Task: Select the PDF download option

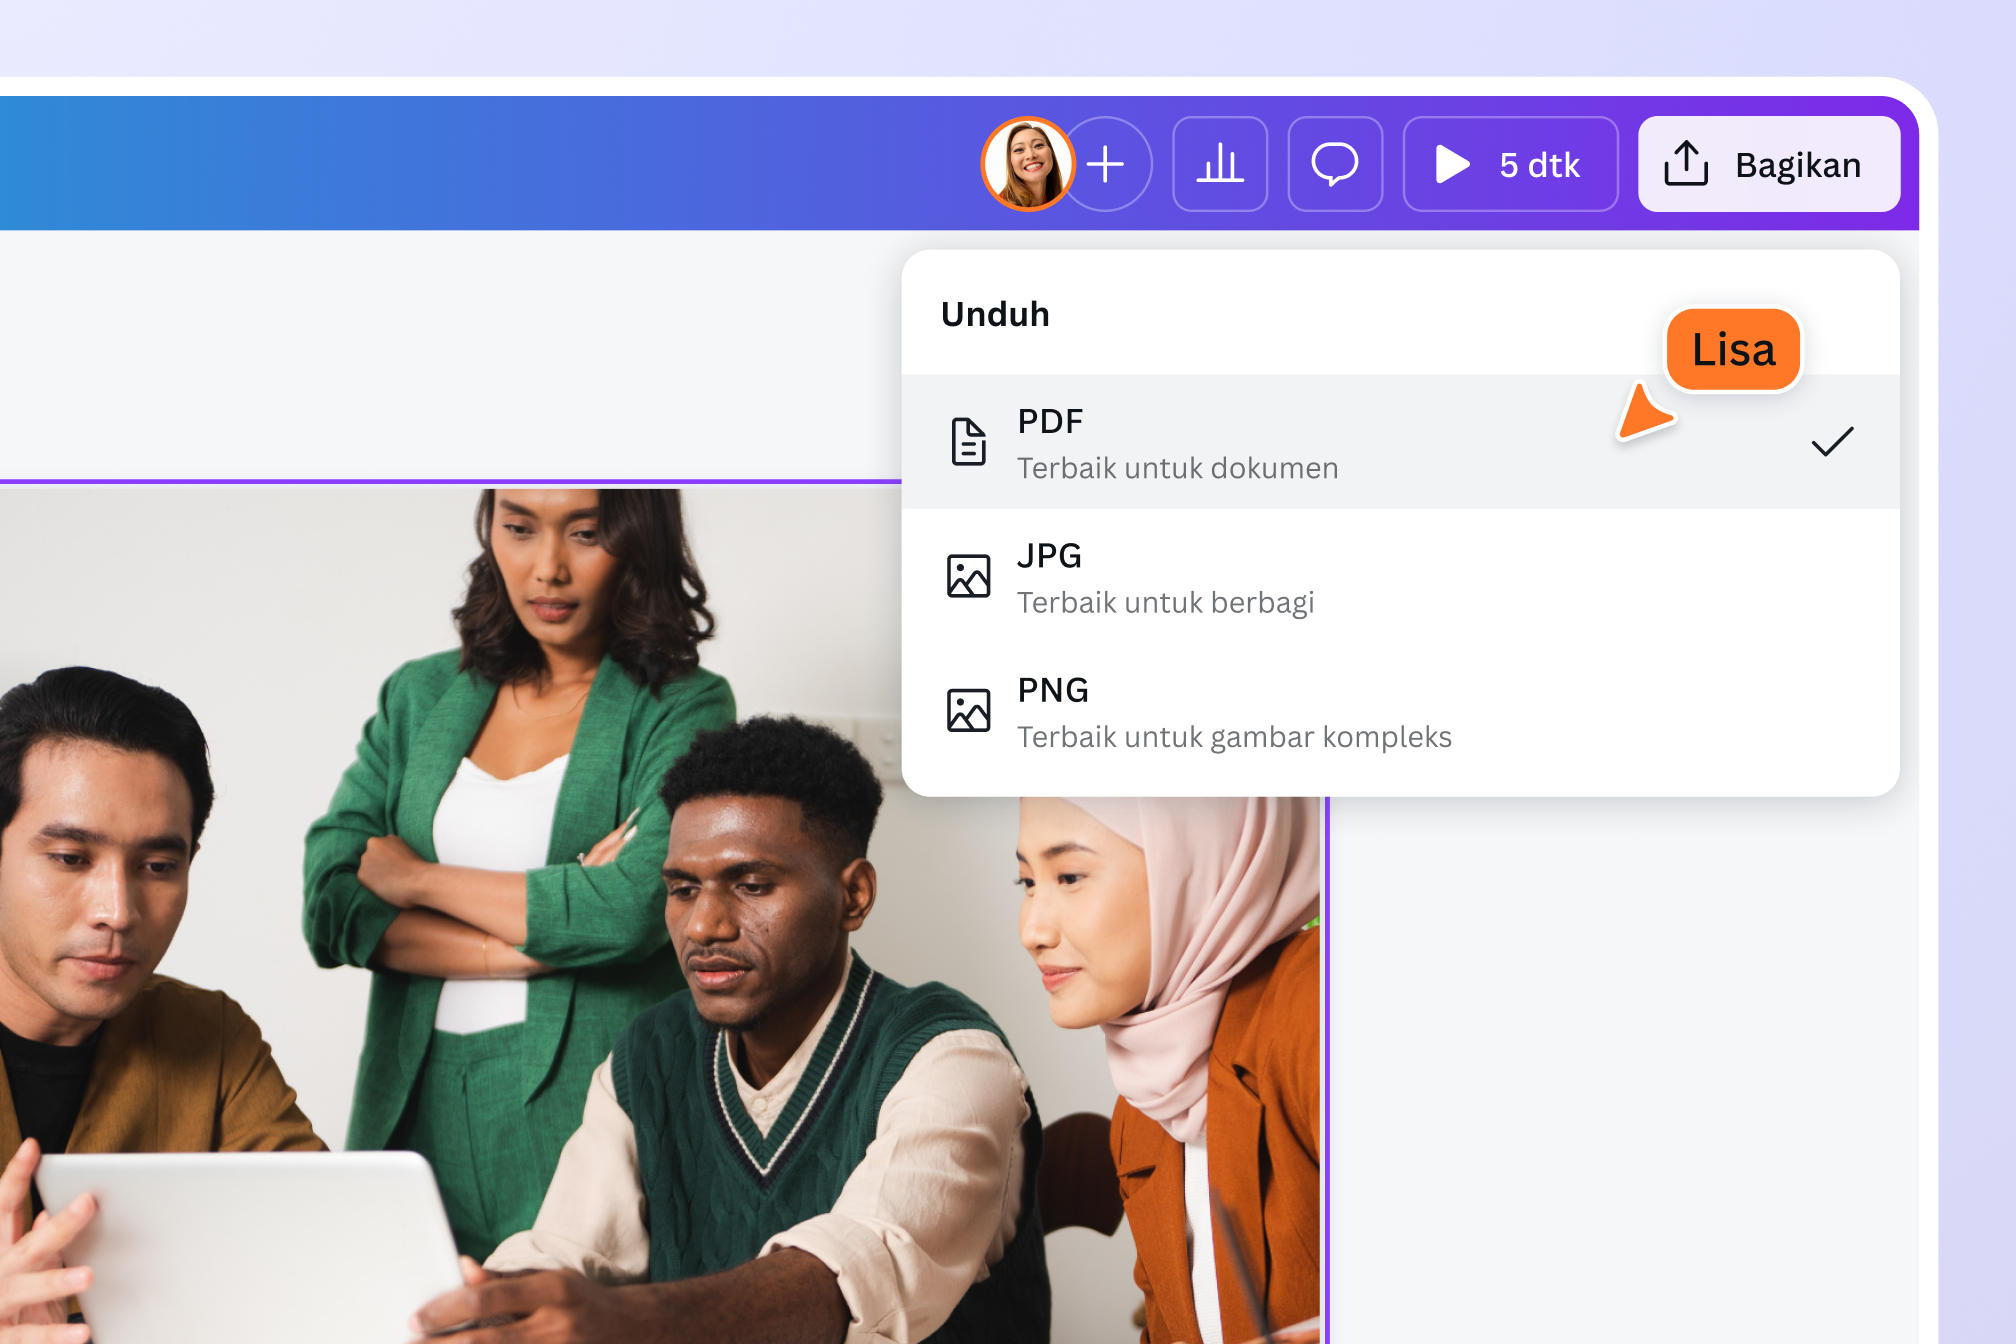Action: coord(1400,442)
